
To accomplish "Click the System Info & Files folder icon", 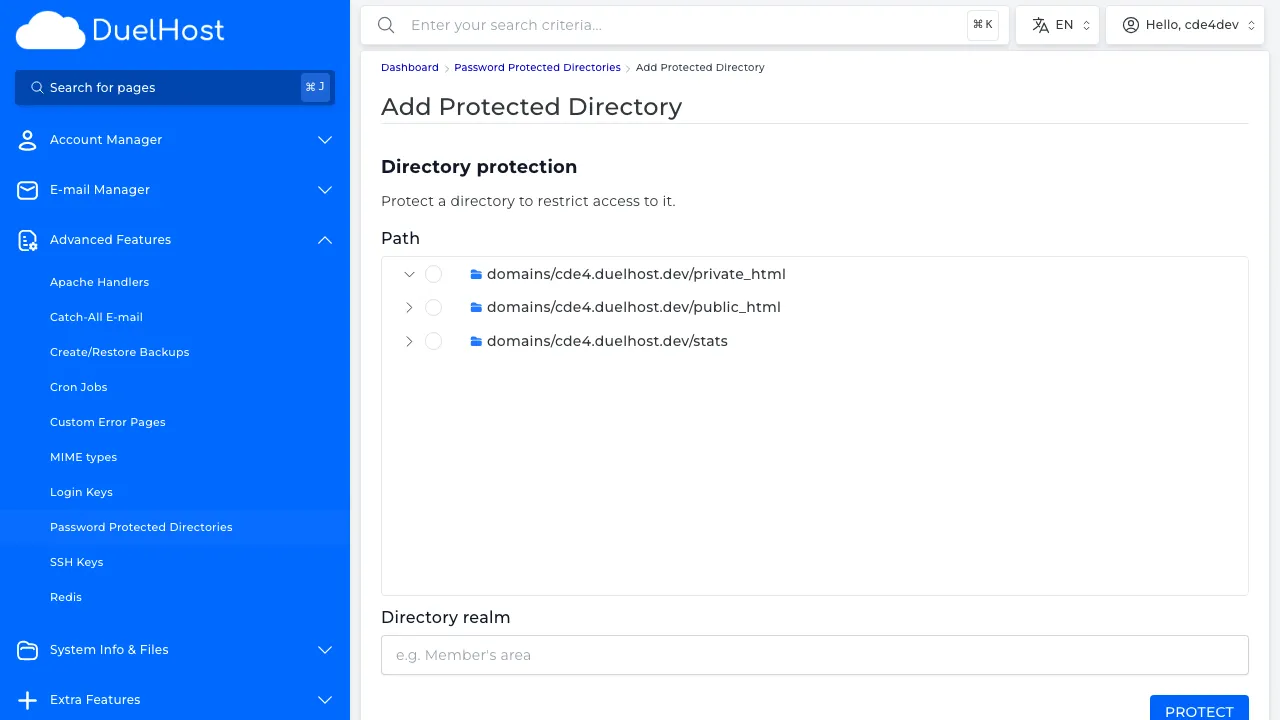I will tap(27, 650).
